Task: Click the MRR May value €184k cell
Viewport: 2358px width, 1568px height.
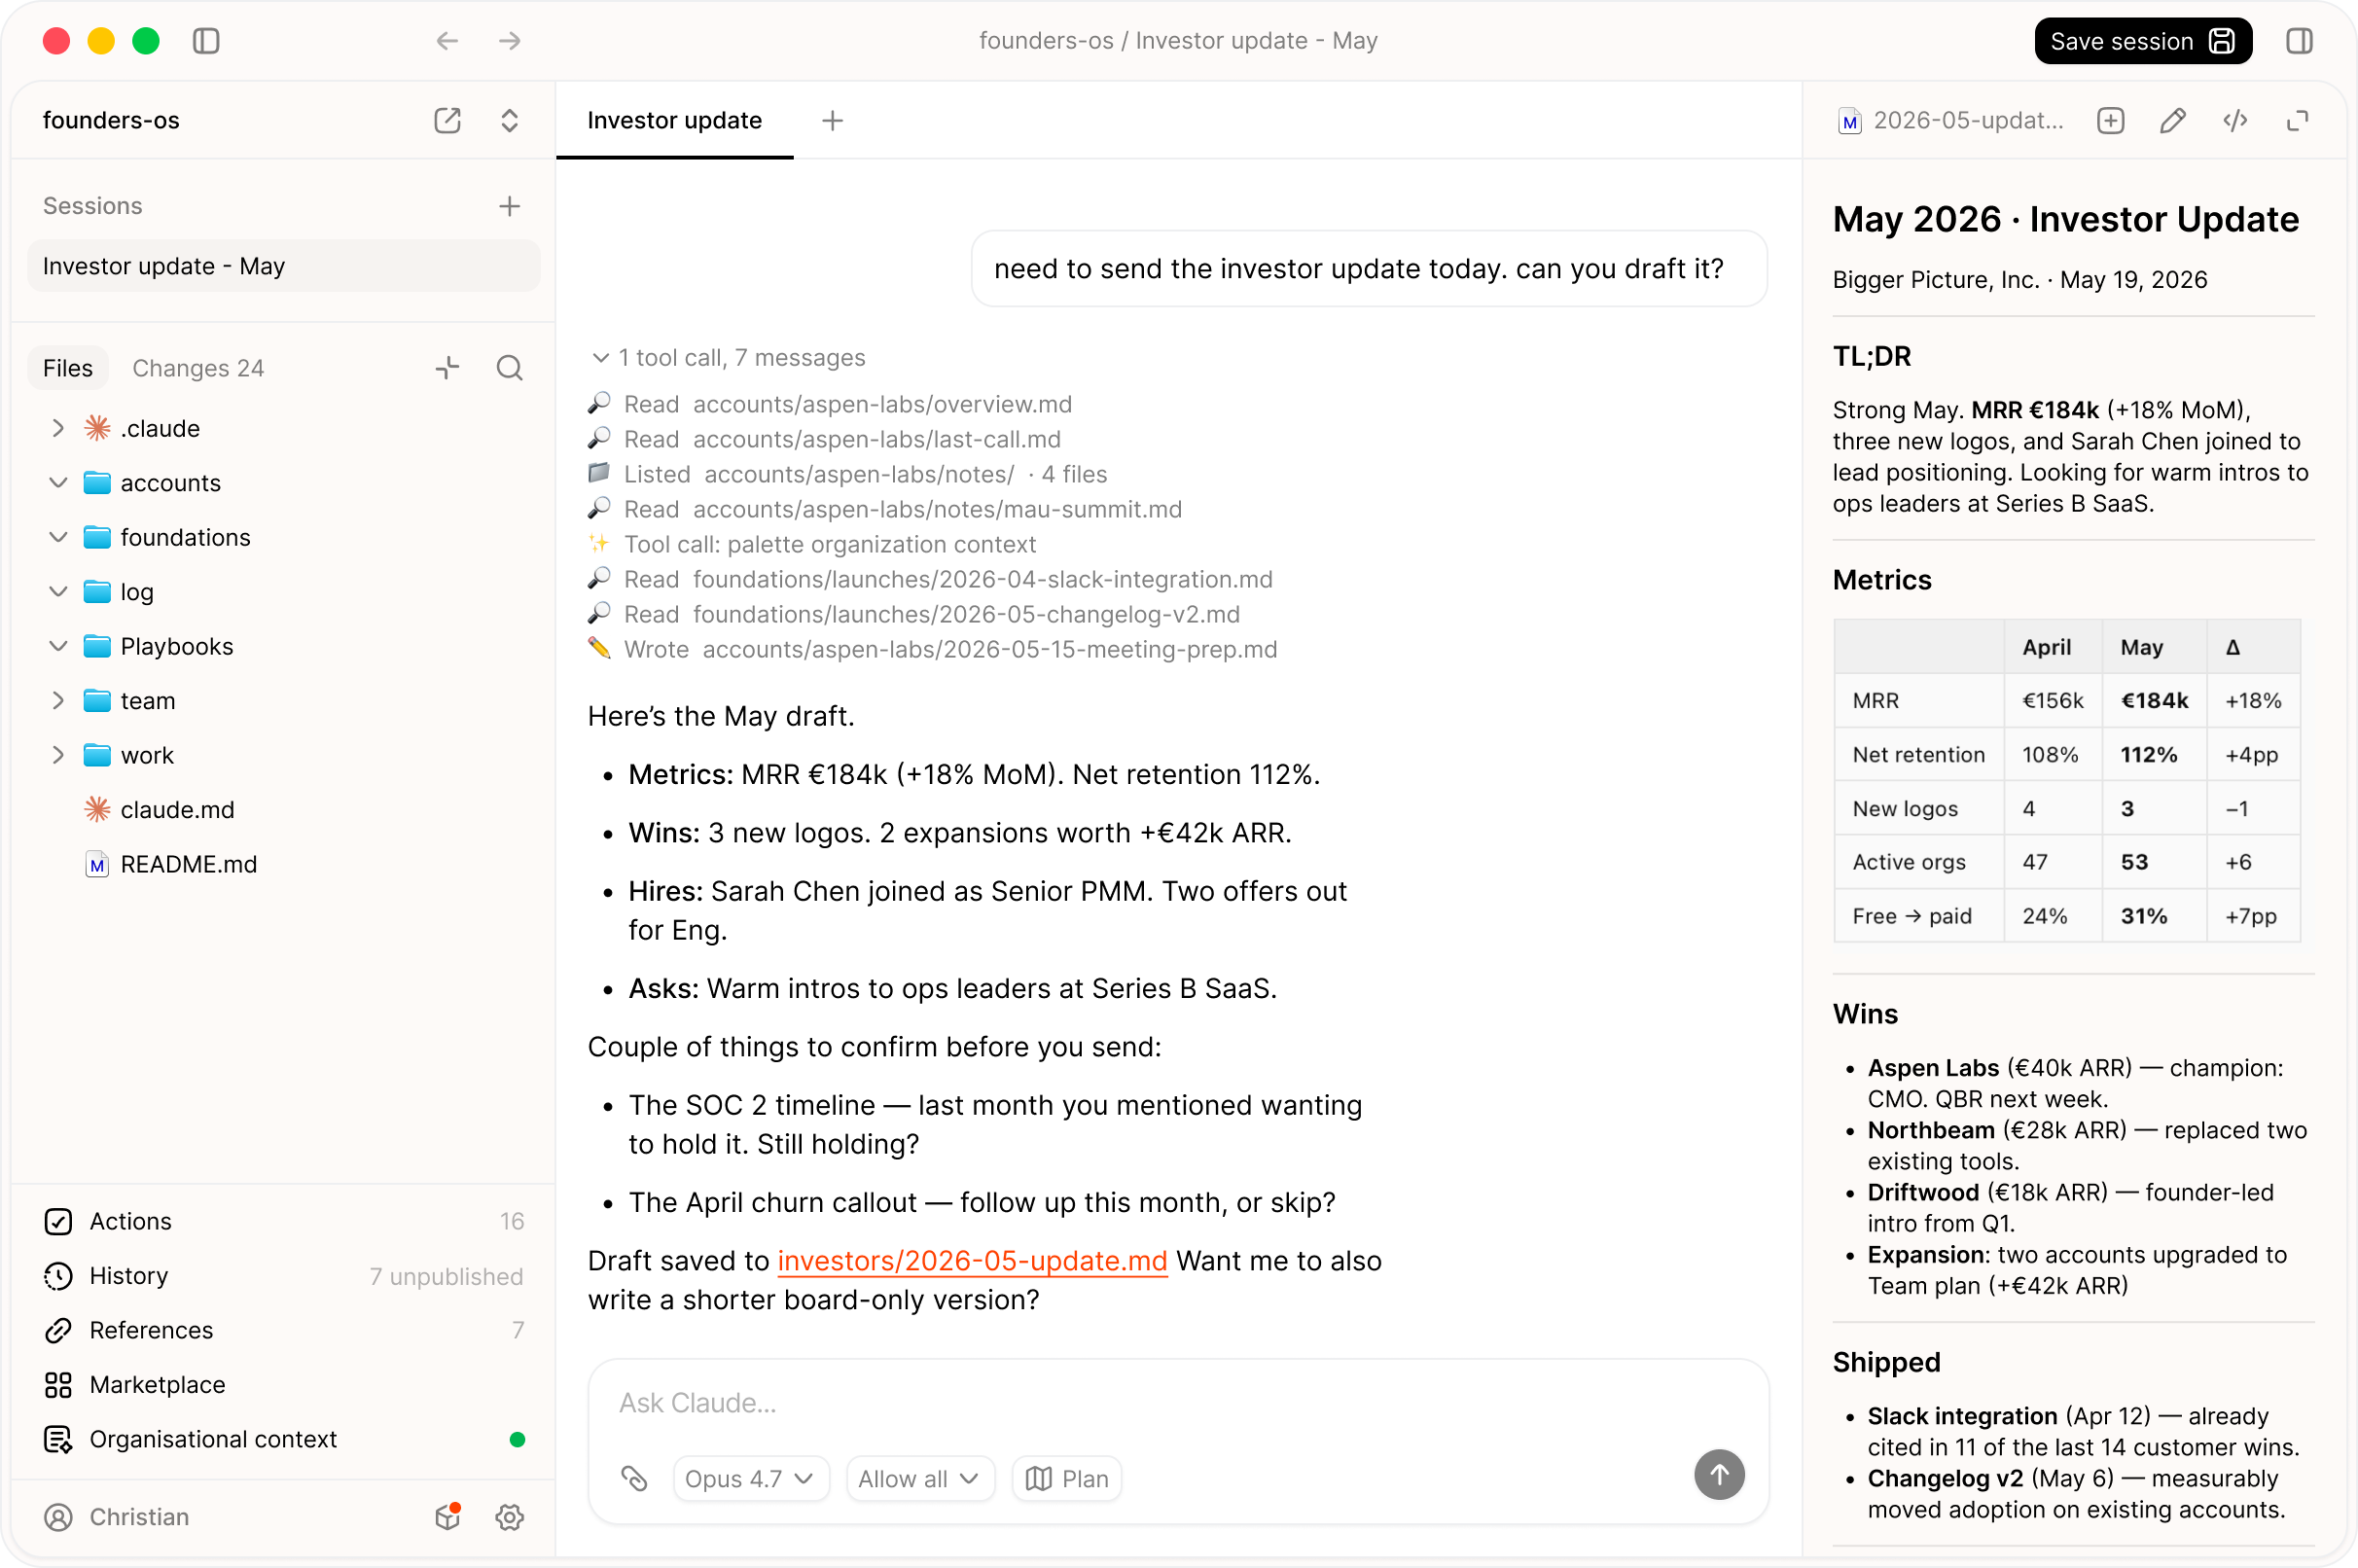Action: pyautogui.click(x=2154, y=701)
